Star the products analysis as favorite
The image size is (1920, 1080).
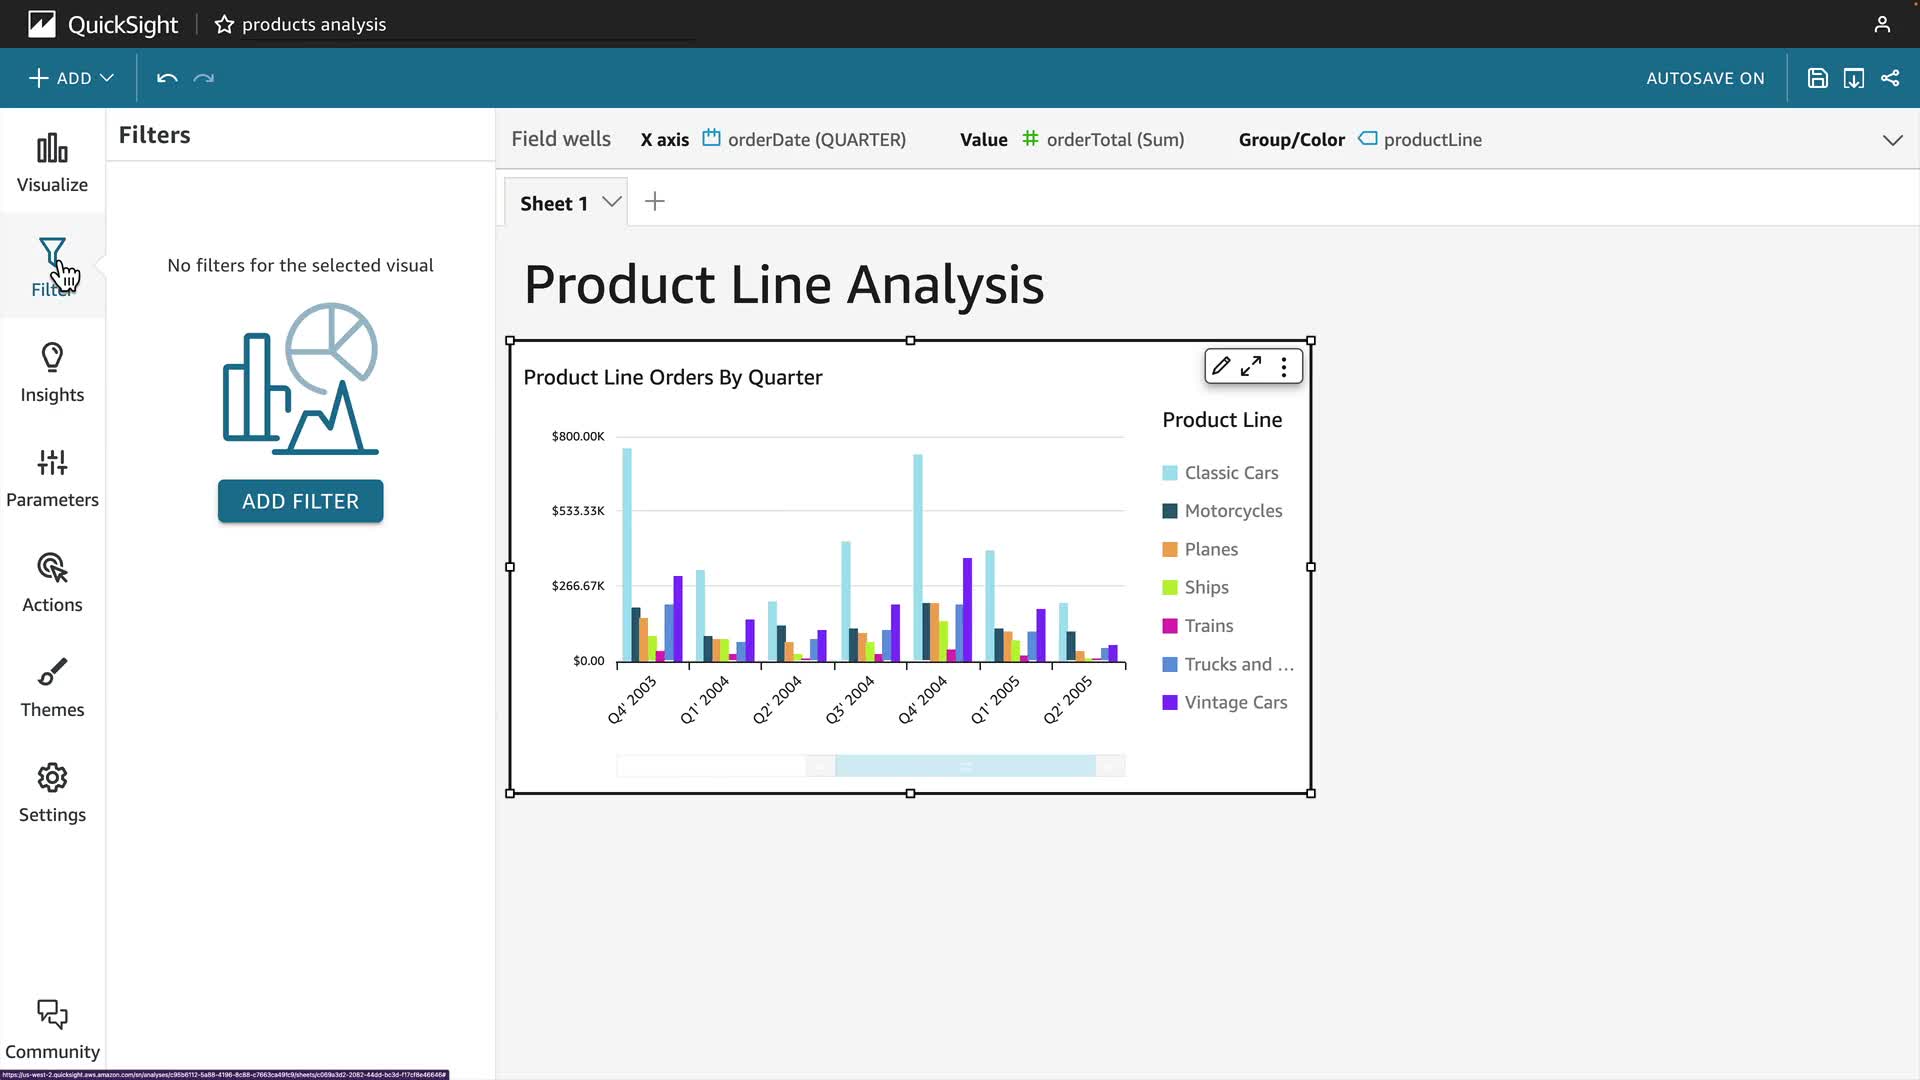224,24
